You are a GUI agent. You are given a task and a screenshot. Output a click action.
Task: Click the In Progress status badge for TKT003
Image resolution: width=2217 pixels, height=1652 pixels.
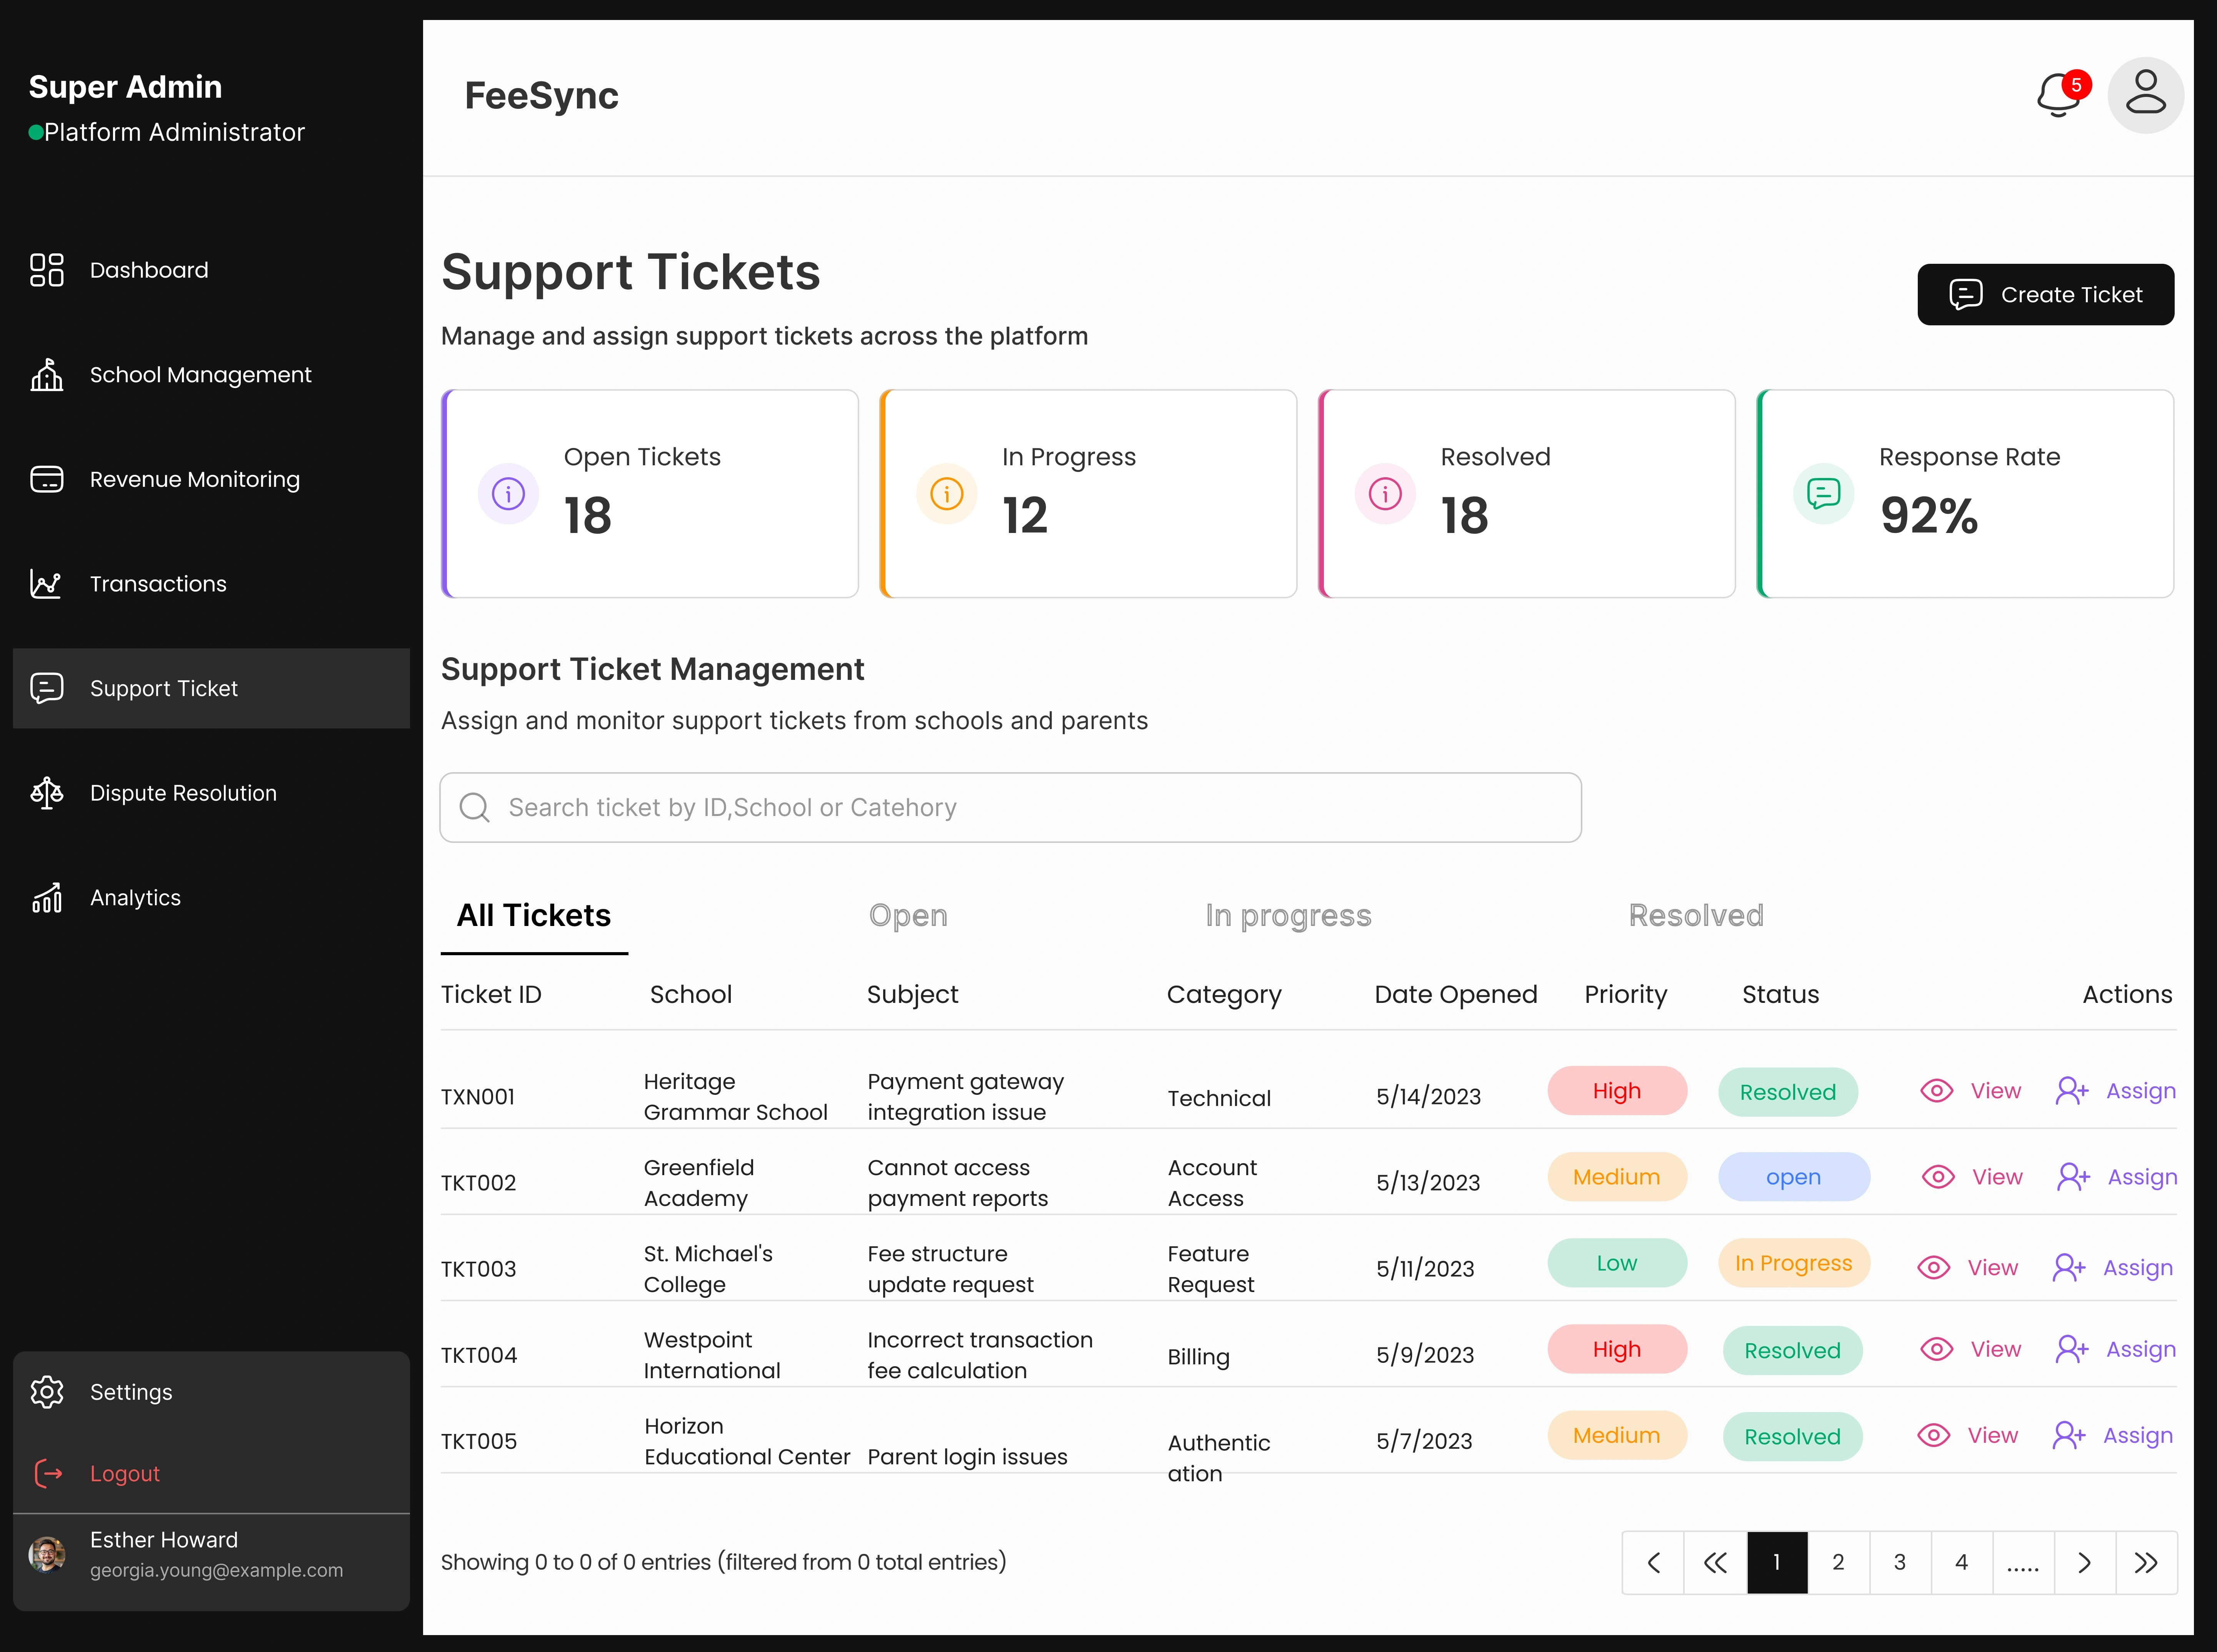[1794, 1263]
